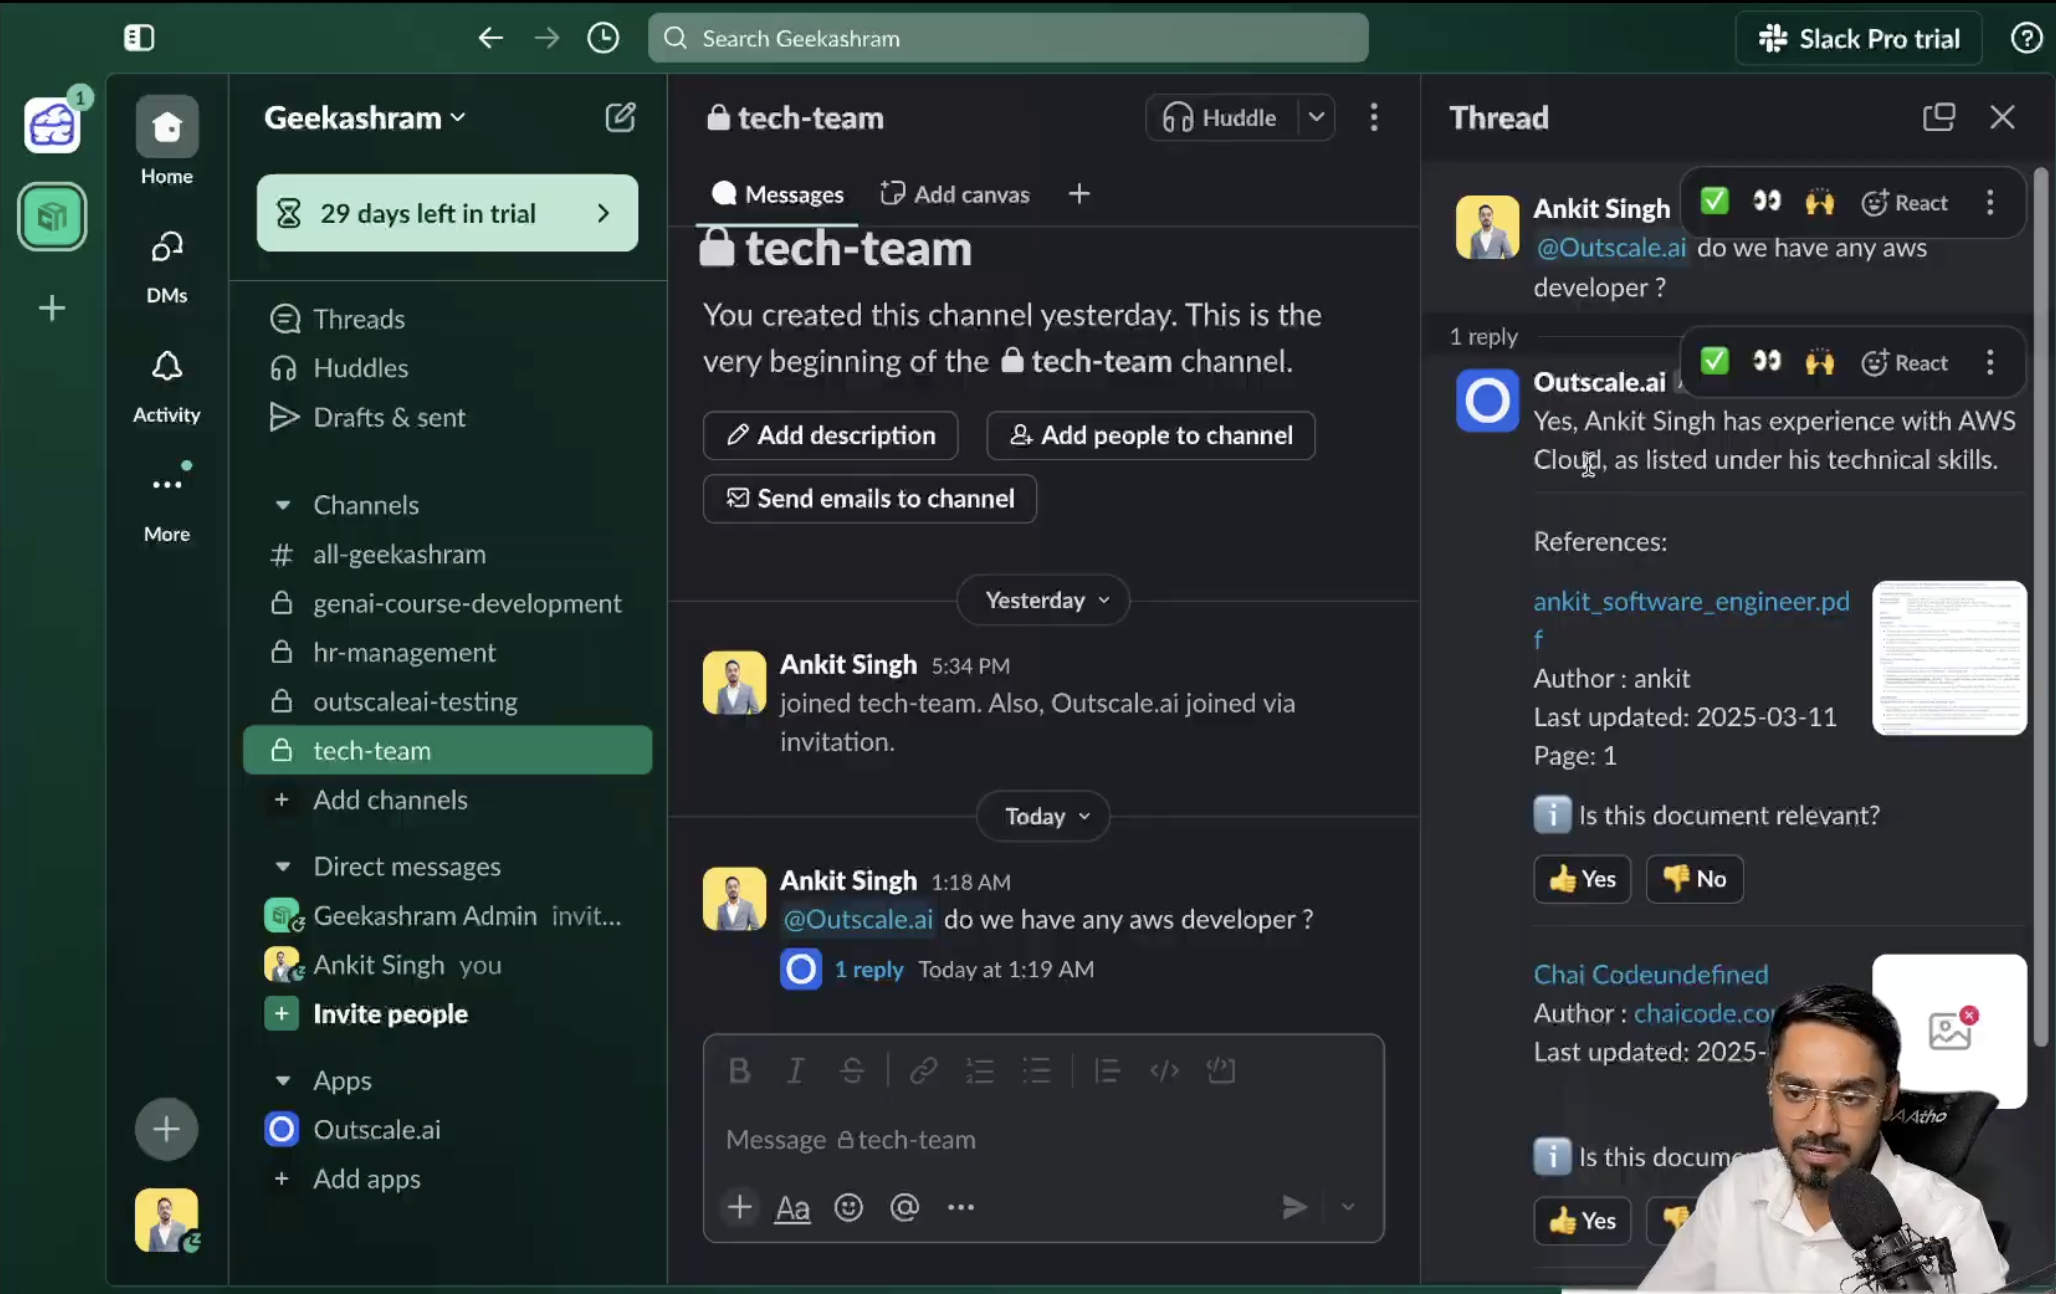Open Geekashram workspace menu dropdown
Image resolution: width=2056 pixels, height=1294 pixels.
coord(365,117)
